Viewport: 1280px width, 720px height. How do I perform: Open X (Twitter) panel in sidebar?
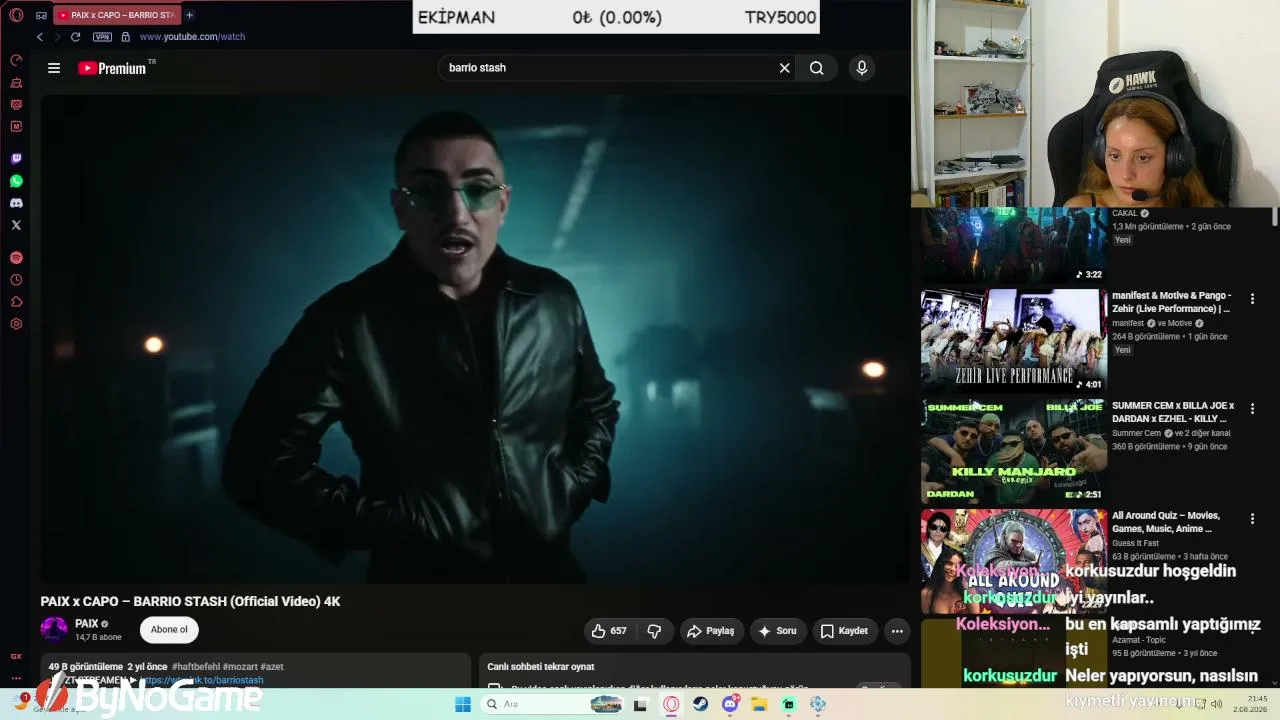click(16, 225)
